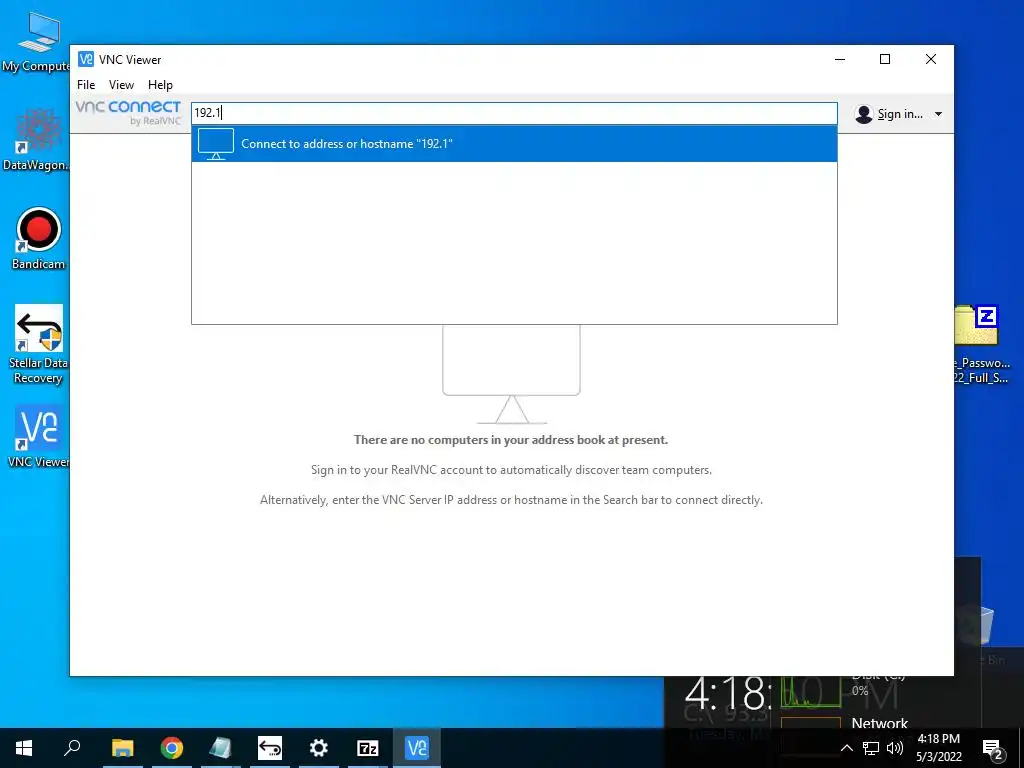Close the VNC Viewer window

click(x=931, y=59)
